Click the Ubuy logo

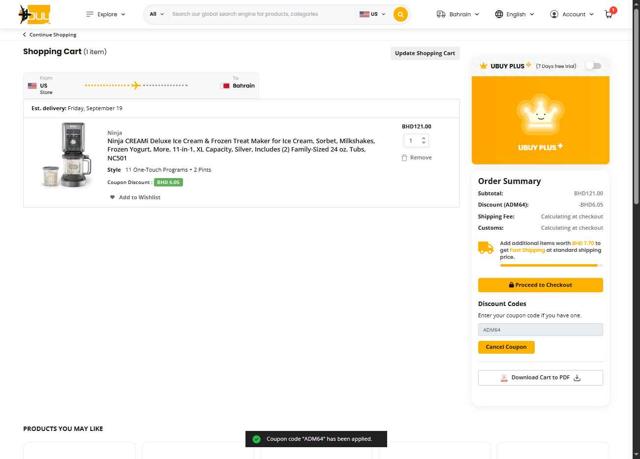35,14
